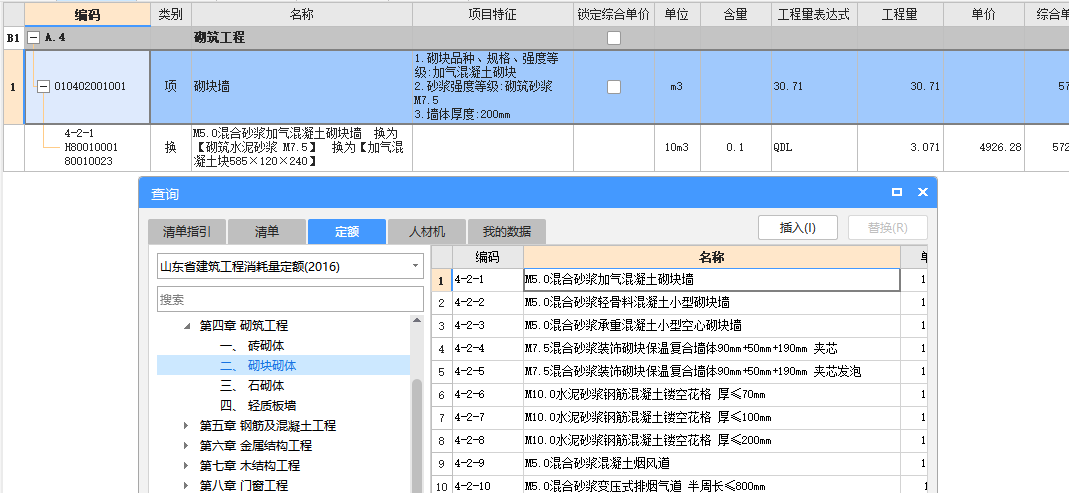Open the 我的数据 tab

pos(507,232)
